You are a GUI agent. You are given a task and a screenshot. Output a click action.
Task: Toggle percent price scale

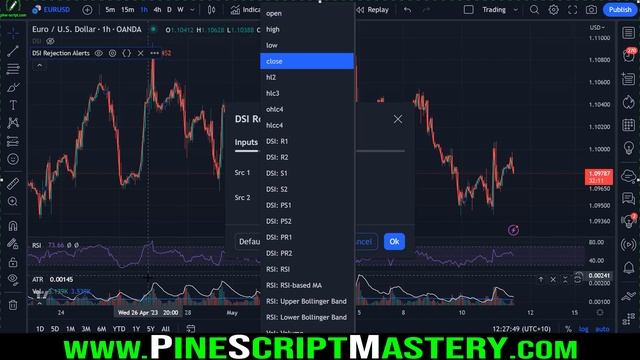pyautogui.click(x=568, y=329)
